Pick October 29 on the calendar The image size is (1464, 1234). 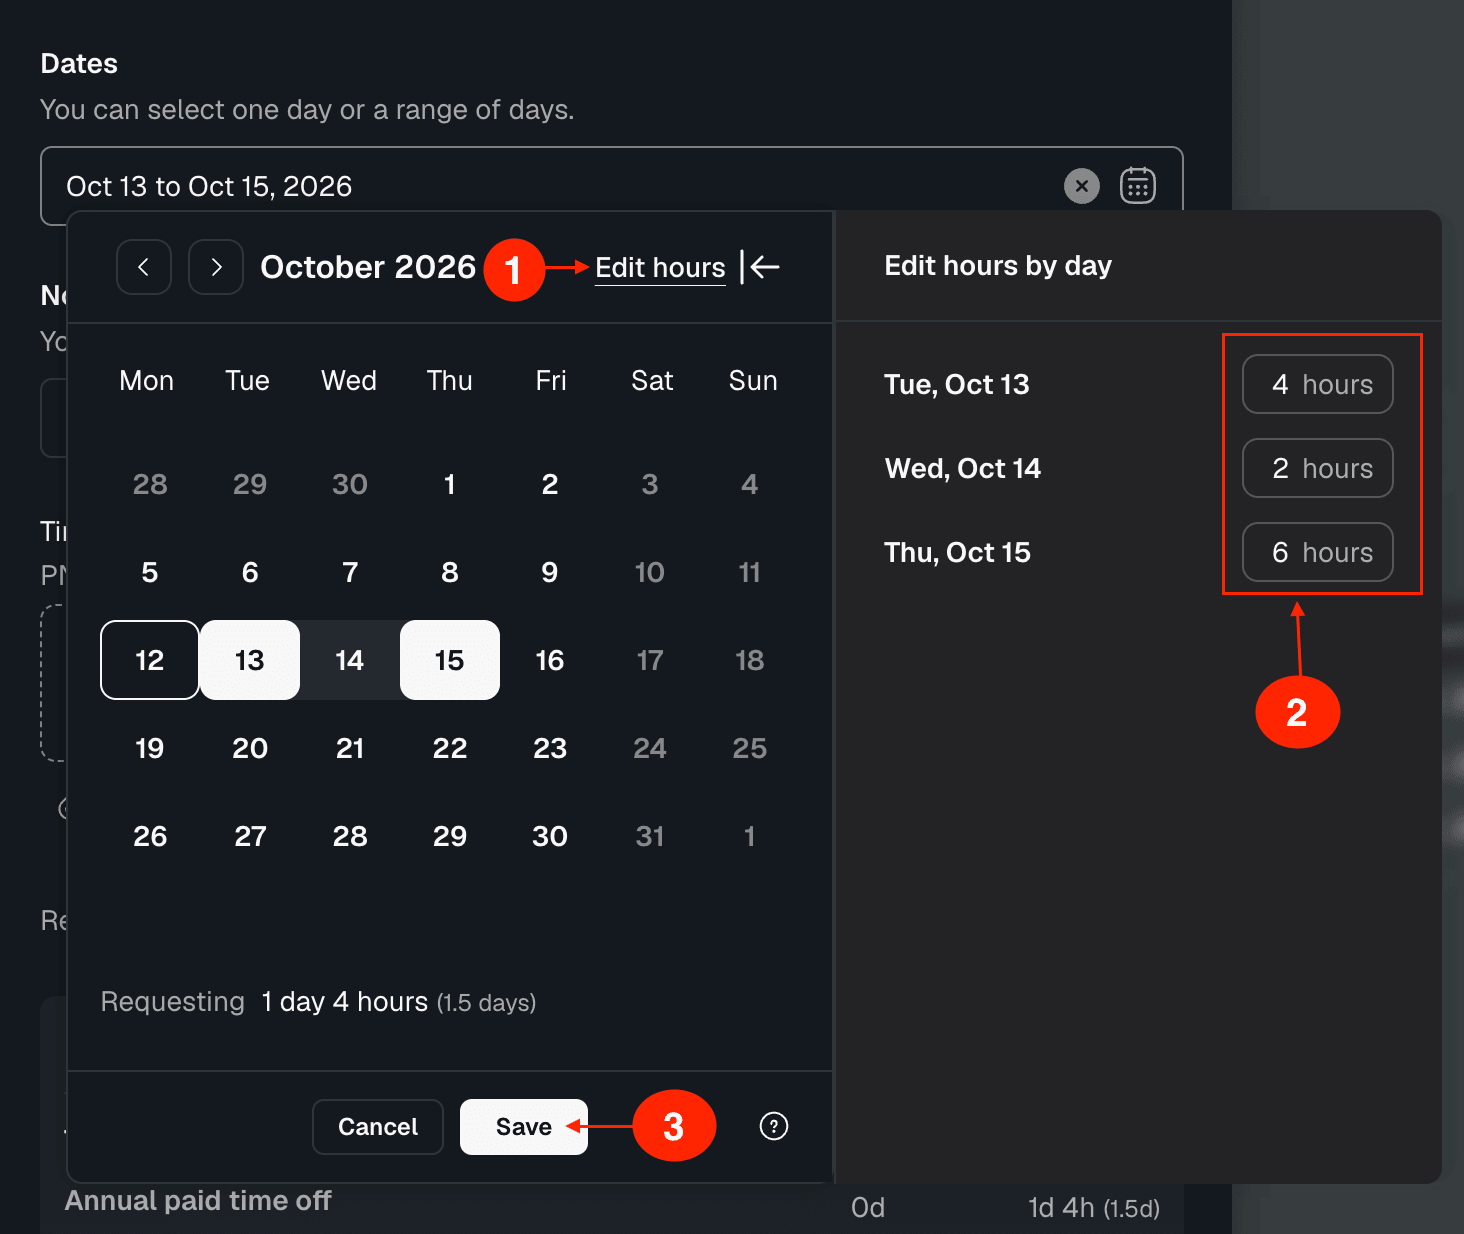[450, 836]
